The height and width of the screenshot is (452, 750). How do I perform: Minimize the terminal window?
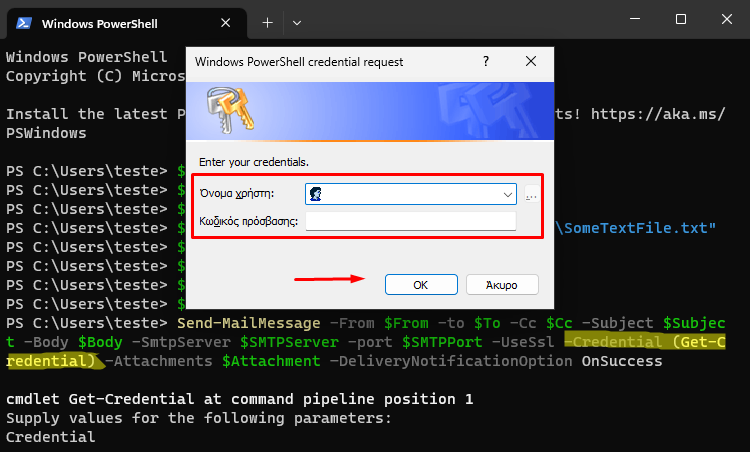click(x=635, y=19)
